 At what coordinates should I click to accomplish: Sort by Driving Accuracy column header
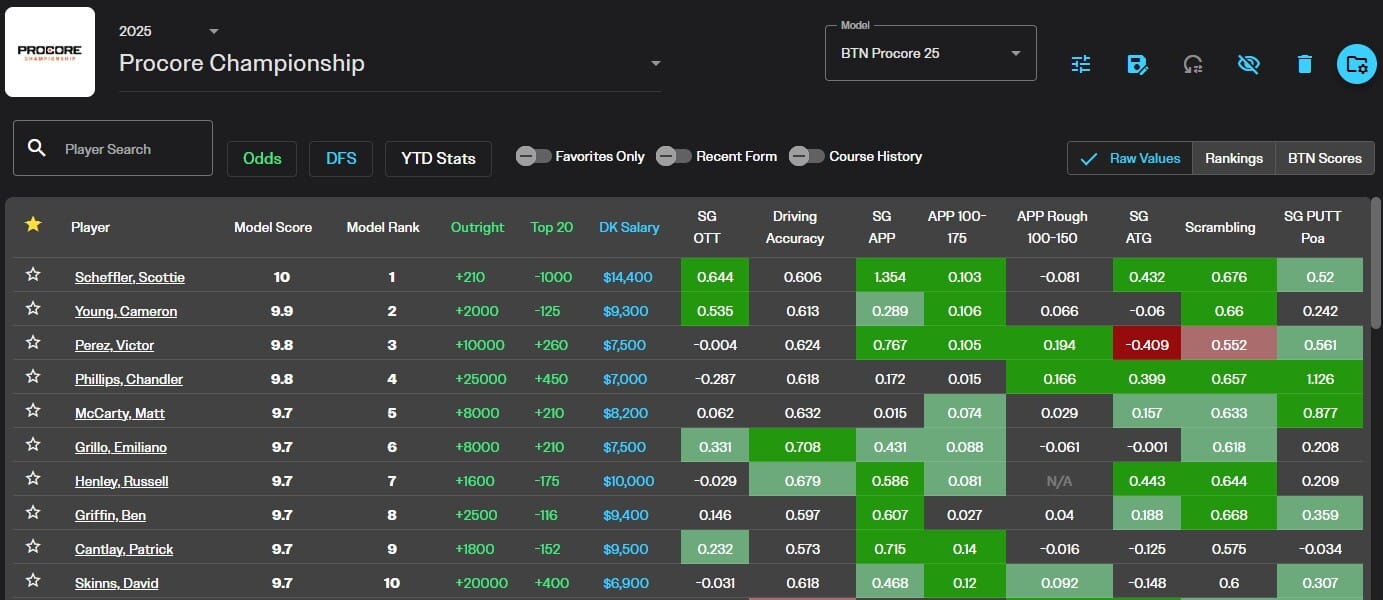pyautogui.click(x=795, y=227)
